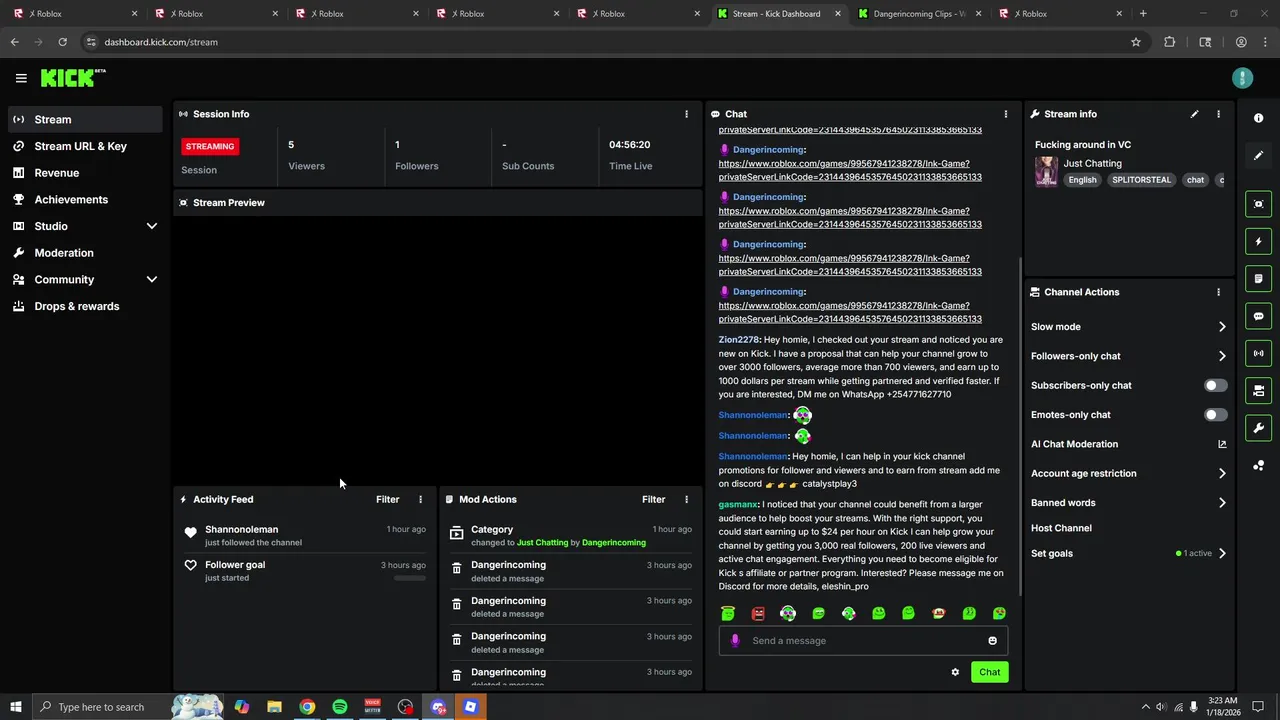Open Channel Actions panel options menu

(x=1218, y=292)
